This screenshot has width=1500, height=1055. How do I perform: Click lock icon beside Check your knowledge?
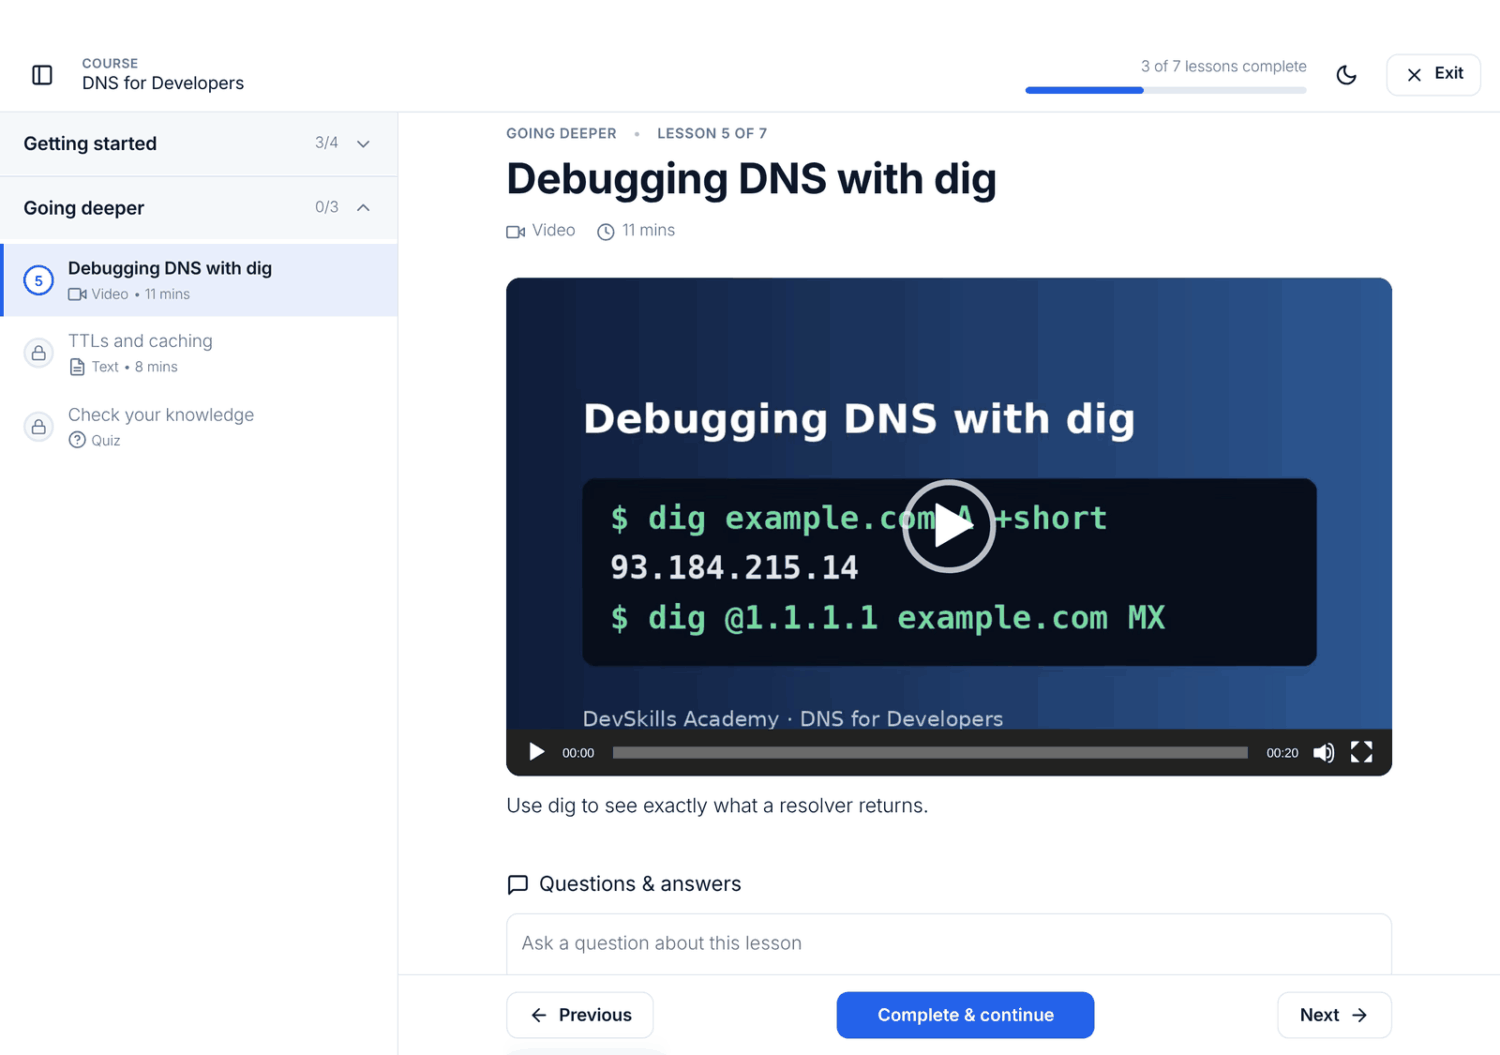tap(38, 427)
